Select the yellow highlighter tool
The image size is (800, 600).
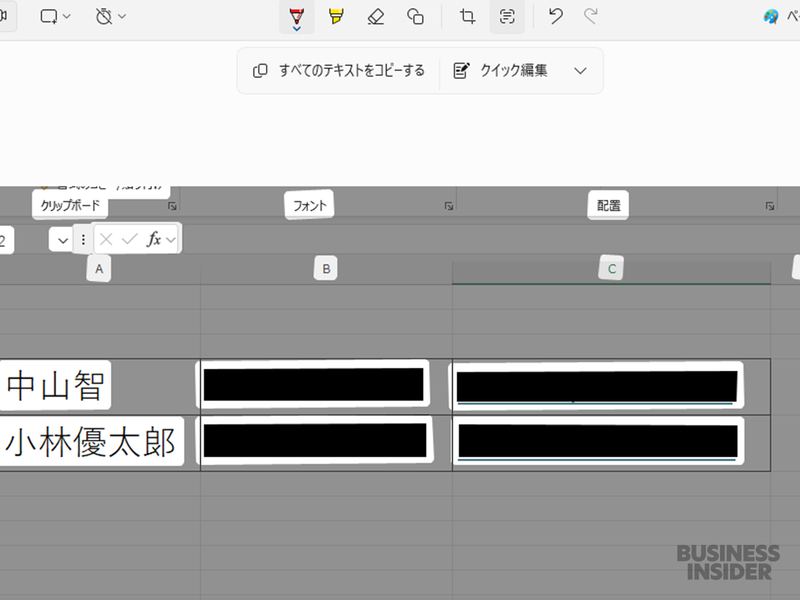pos(336,16)
